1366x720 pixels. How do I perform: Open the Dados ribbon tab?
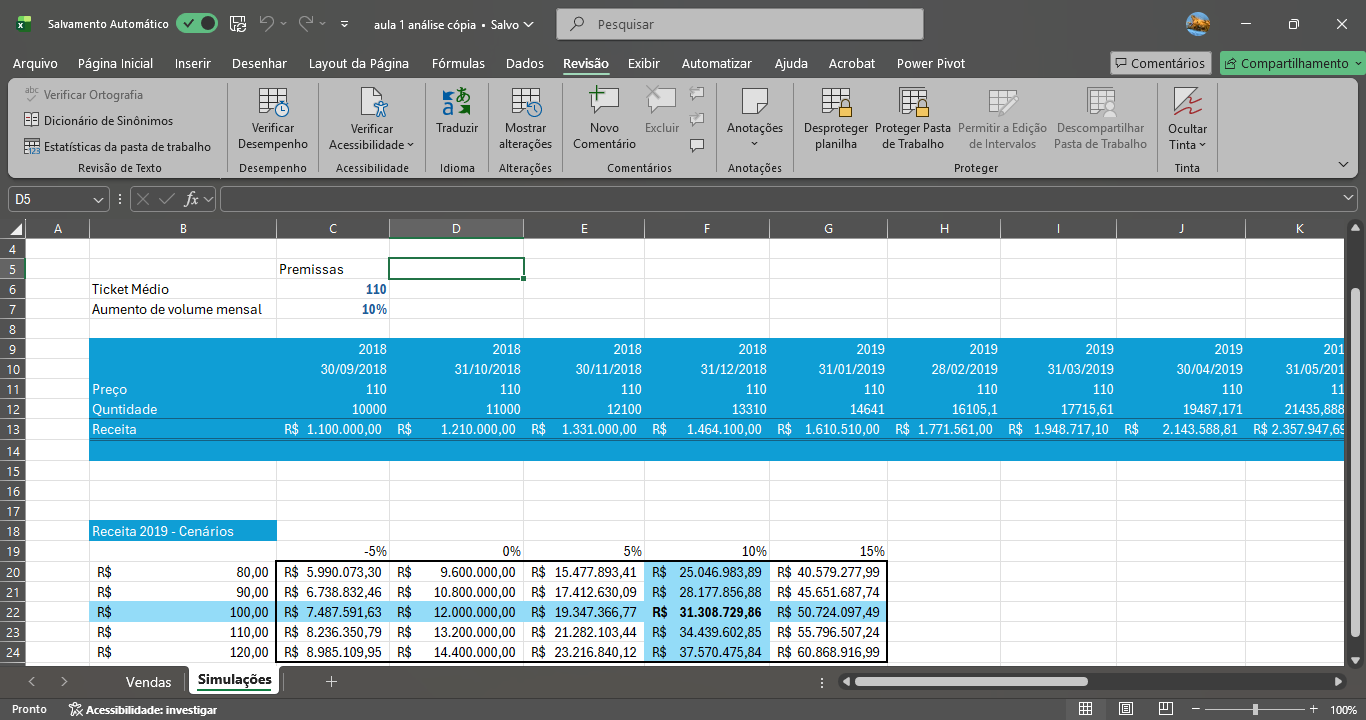tap(525, 63)
